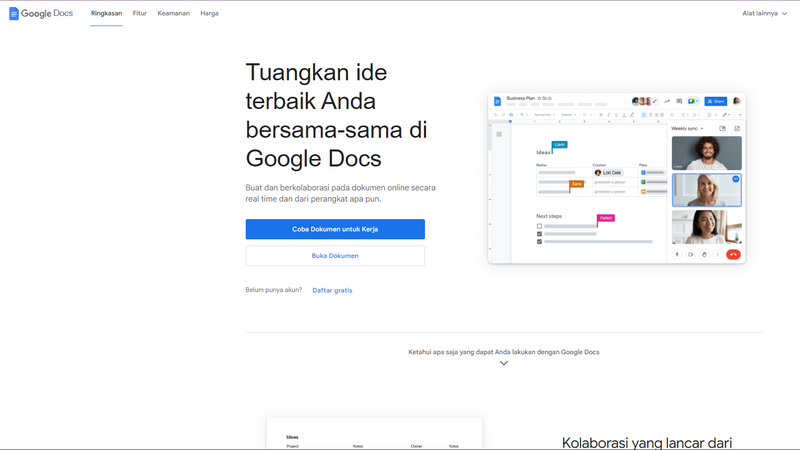Click the underline icon in illustration toolbar
Viewport: 800px width, 450px height.
point(616,115)
